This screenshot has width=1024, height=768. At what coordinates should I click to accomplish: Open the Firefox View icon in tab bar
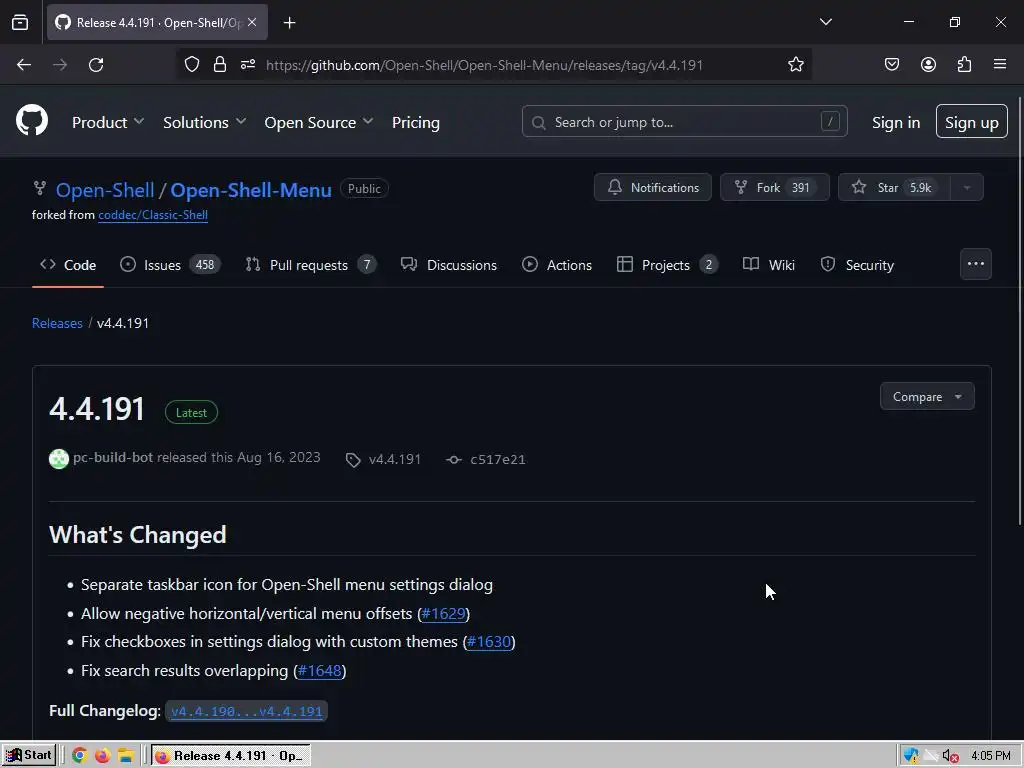(x=20, y=22)
